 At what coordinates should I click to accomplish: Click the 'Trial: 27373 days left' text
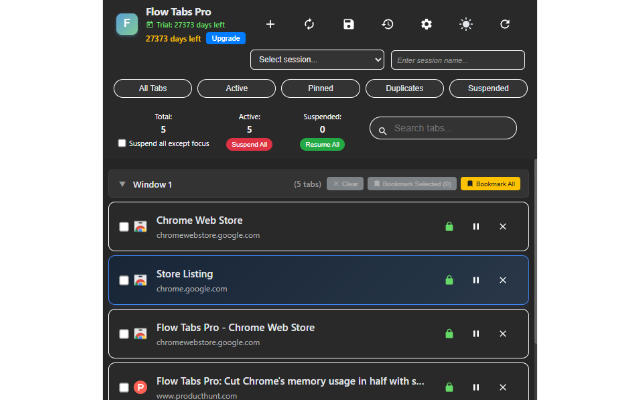[x=191, y=25]
